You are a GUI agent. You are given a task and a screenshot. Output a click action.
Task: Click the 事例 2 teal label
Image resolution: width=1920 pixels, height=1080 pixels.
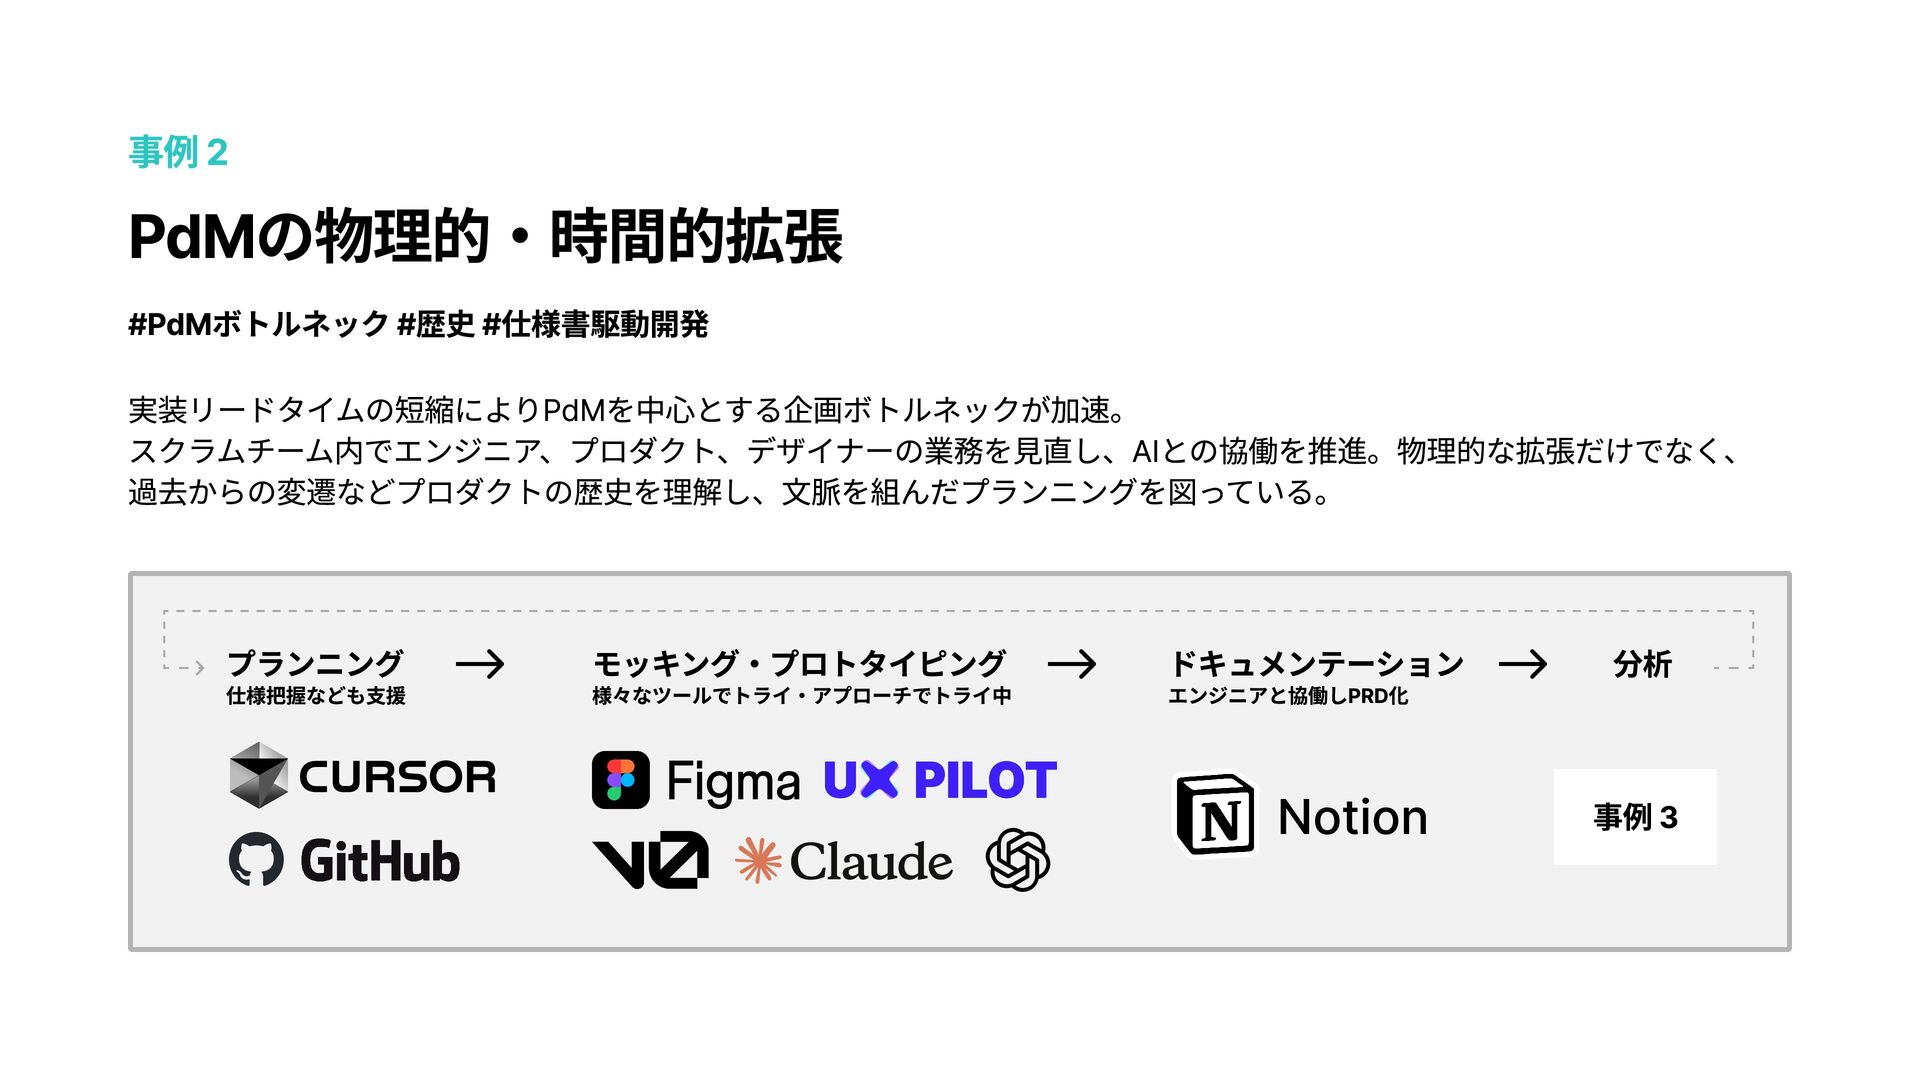click(x=178, y=152)
